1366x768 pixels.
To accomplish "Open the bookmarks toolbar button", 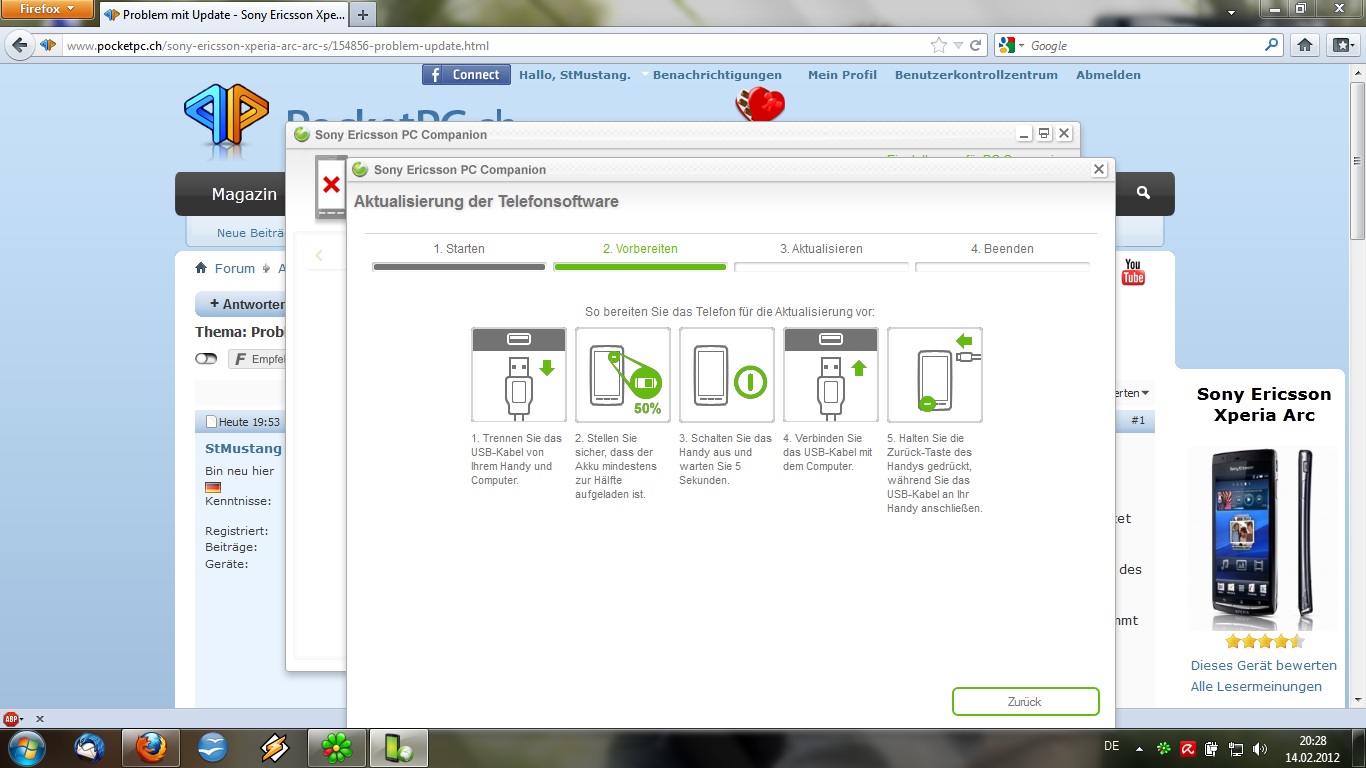I will pos(1341,45).
